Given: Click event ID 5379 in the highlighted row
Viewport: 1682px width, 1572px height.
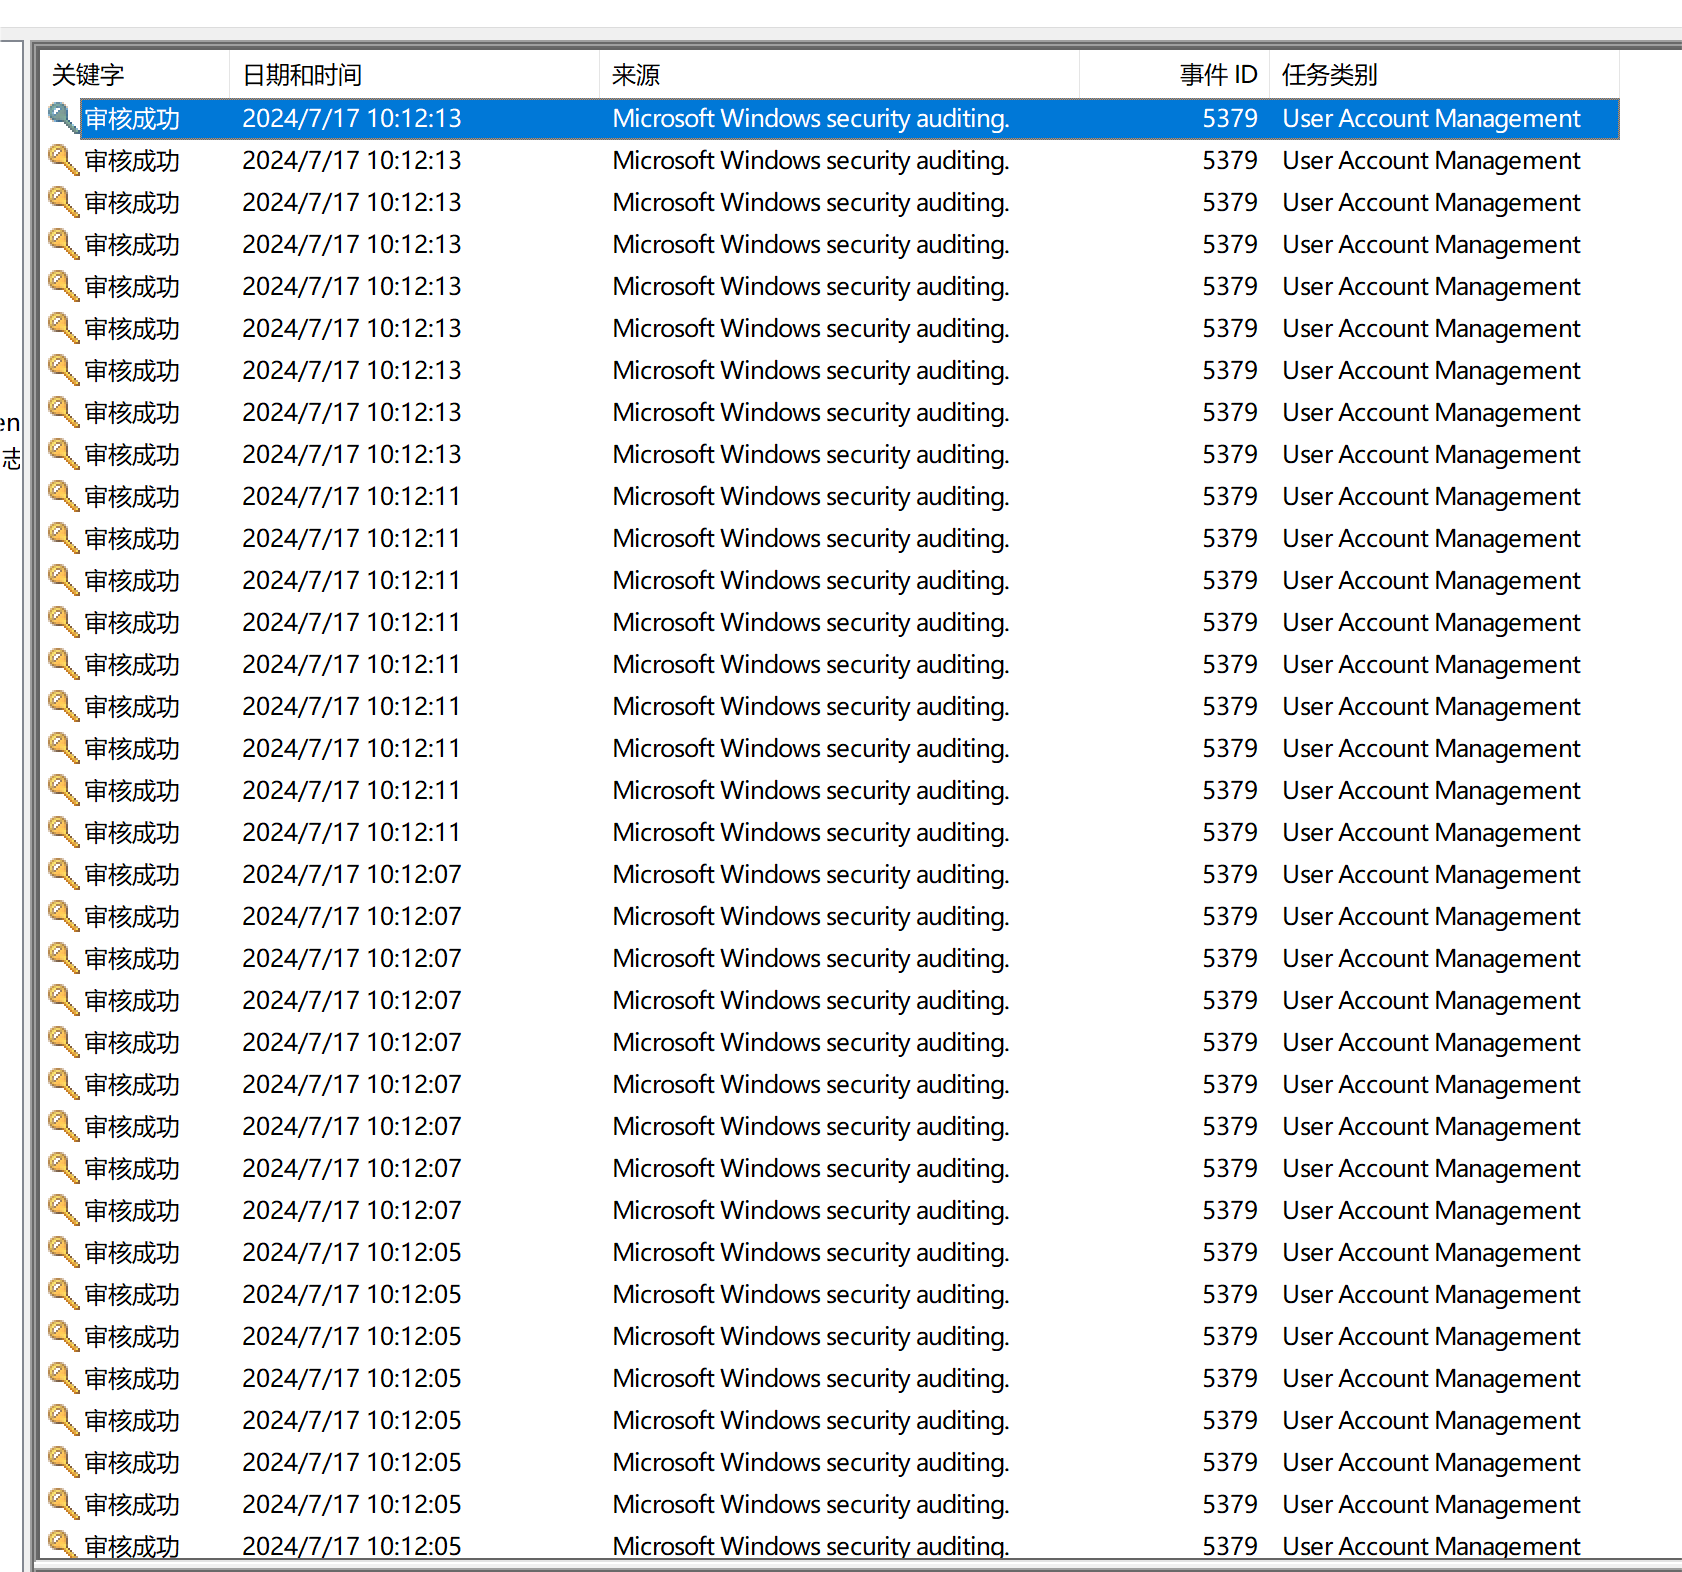Looking at the screenshot, I should coord(1230,119).
